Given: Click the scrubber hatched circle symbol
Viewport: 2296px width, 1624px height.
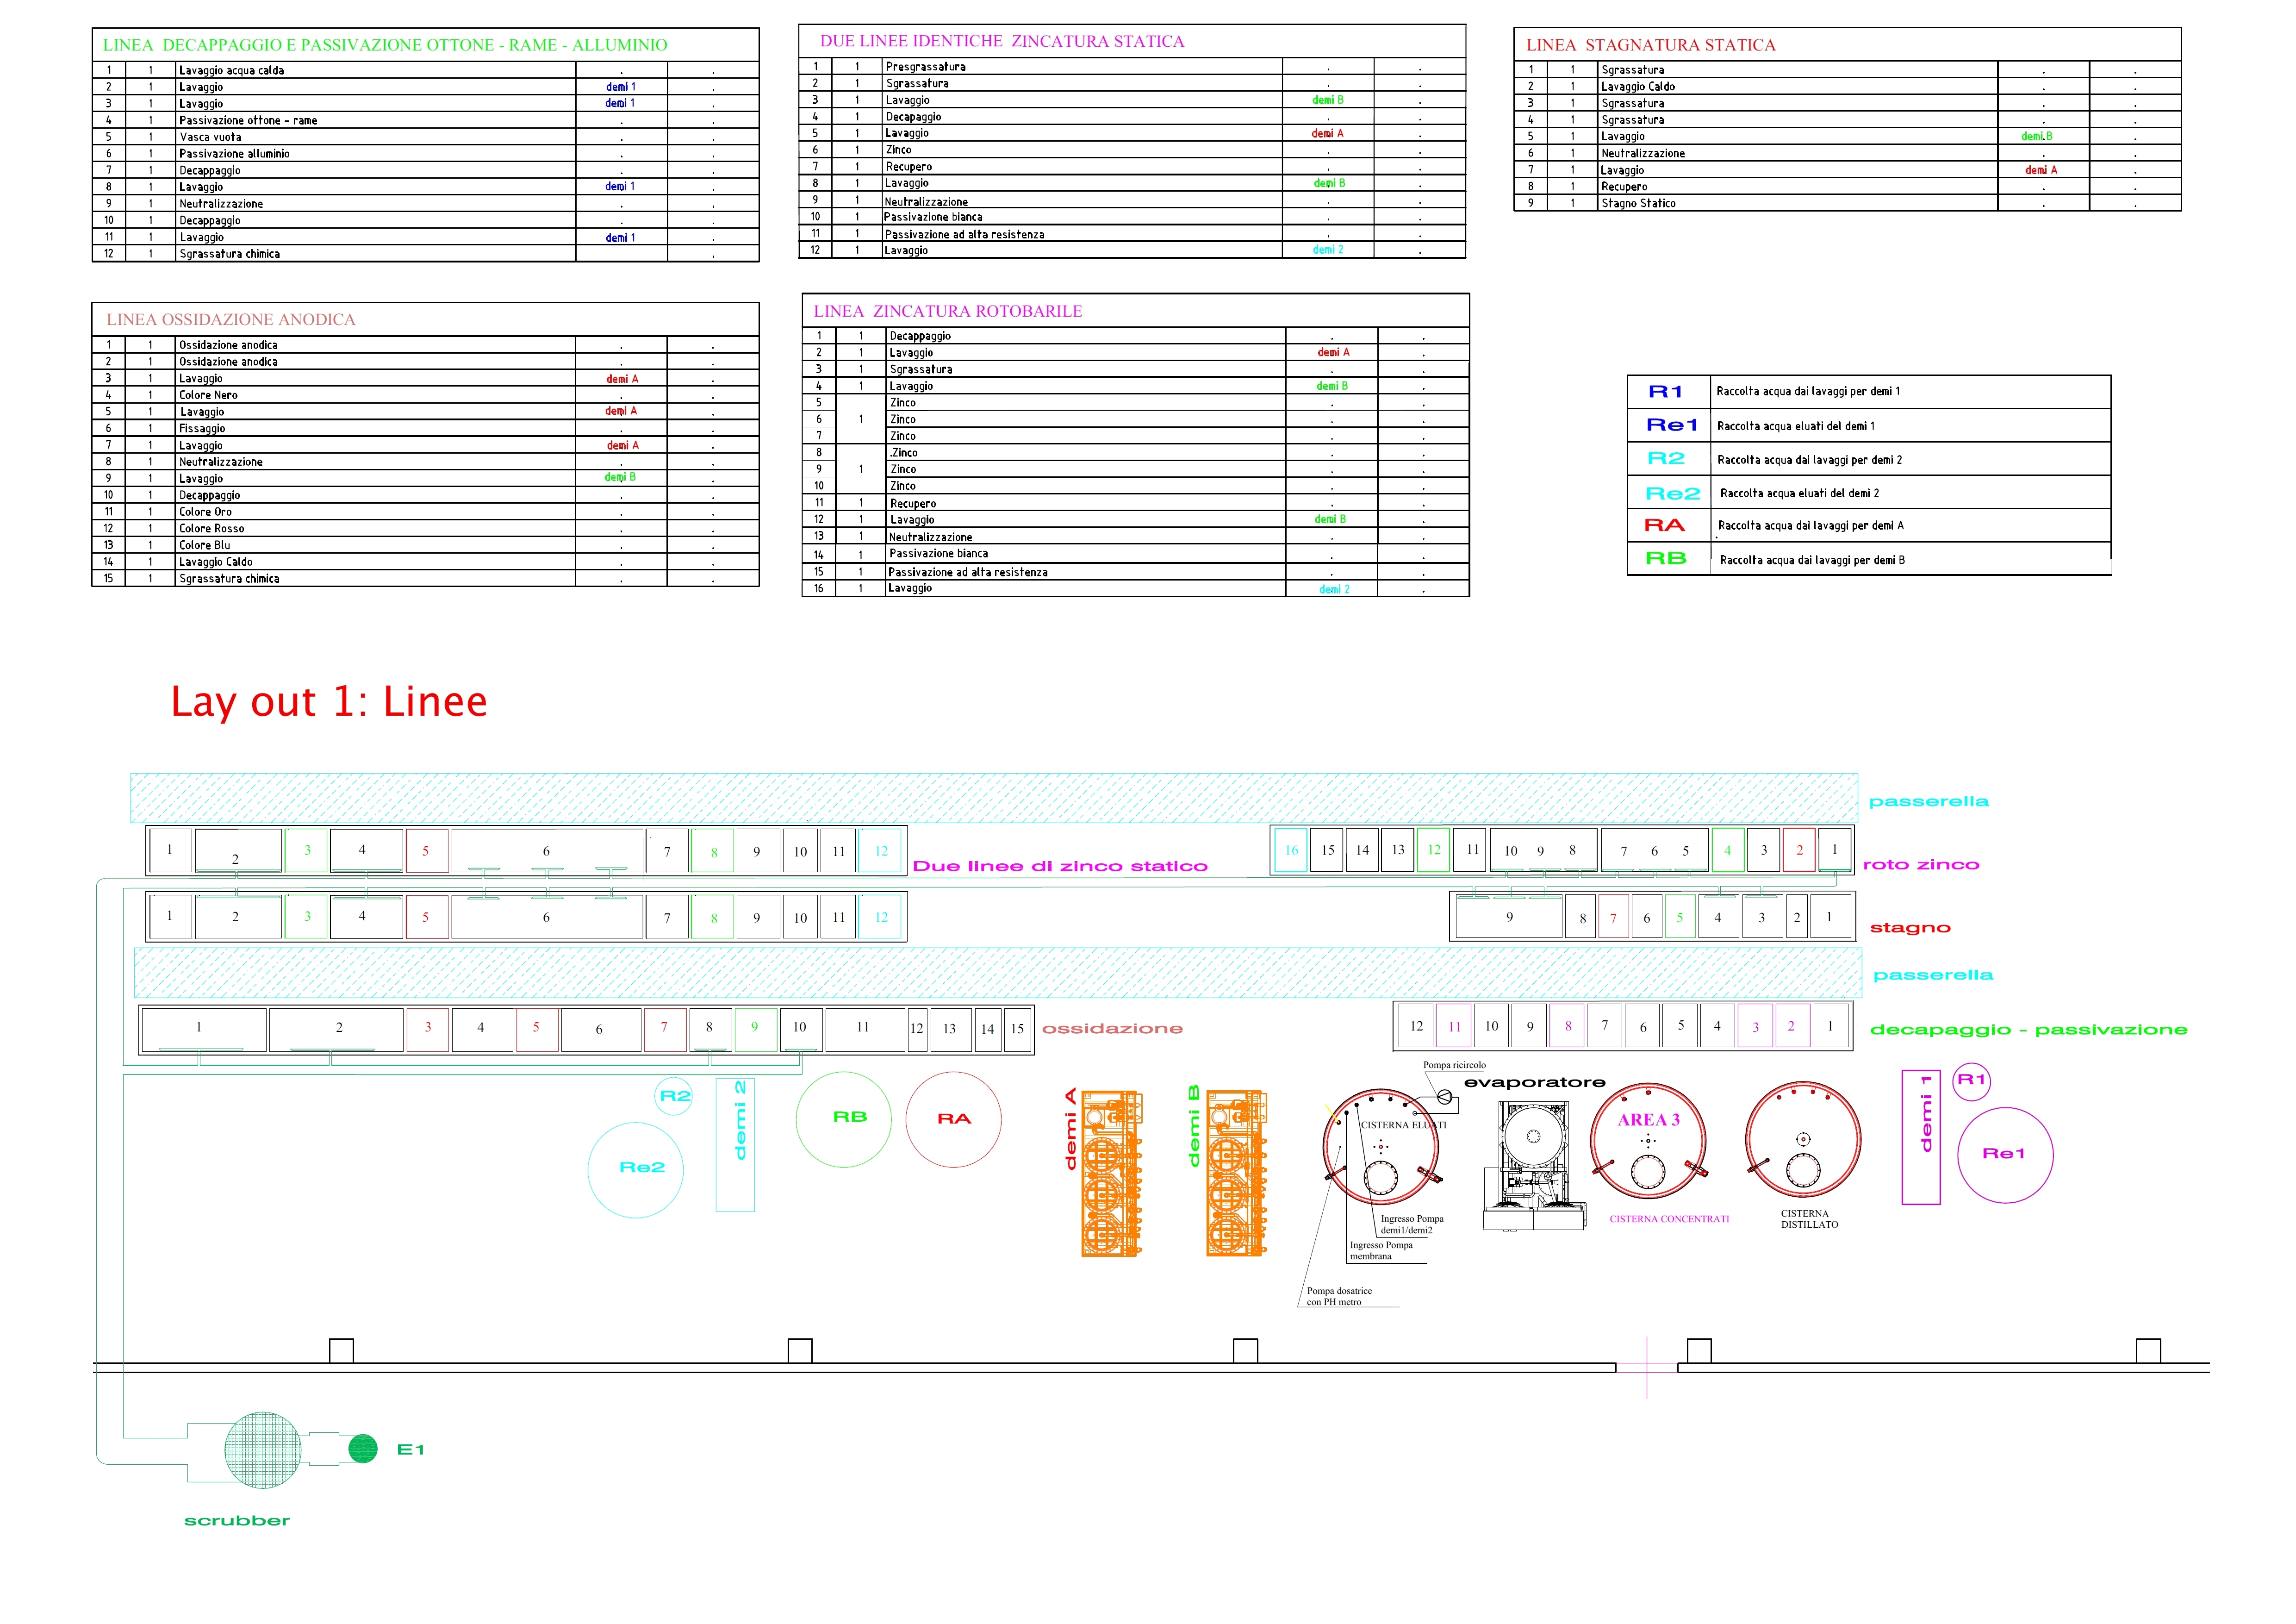Looking at the screenshot, I should tap(263, 1450).
